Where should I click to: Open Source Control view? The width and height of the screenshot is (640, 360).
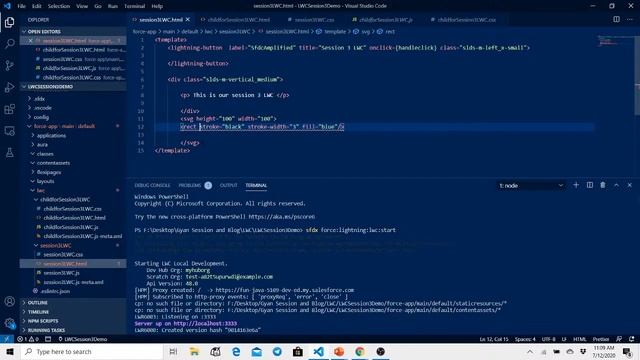(9, 65)
